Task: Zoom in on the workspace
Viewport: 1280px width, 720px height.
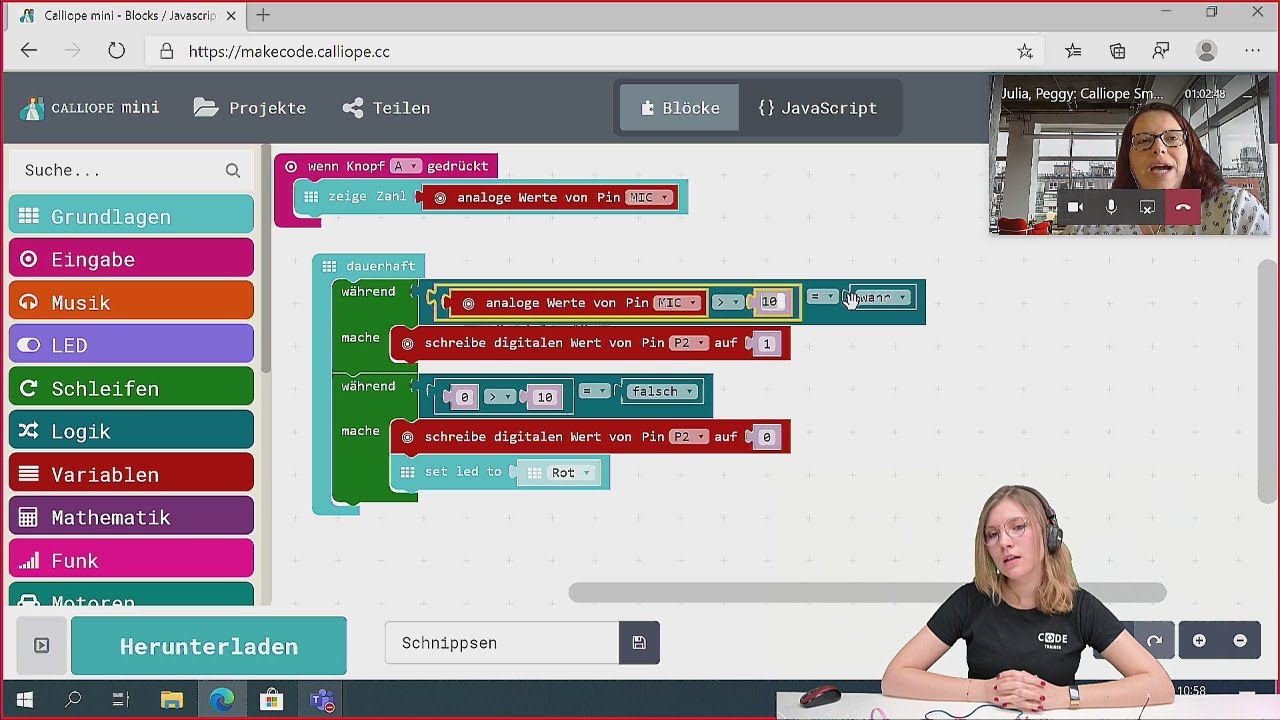Action: (1199, 640)
